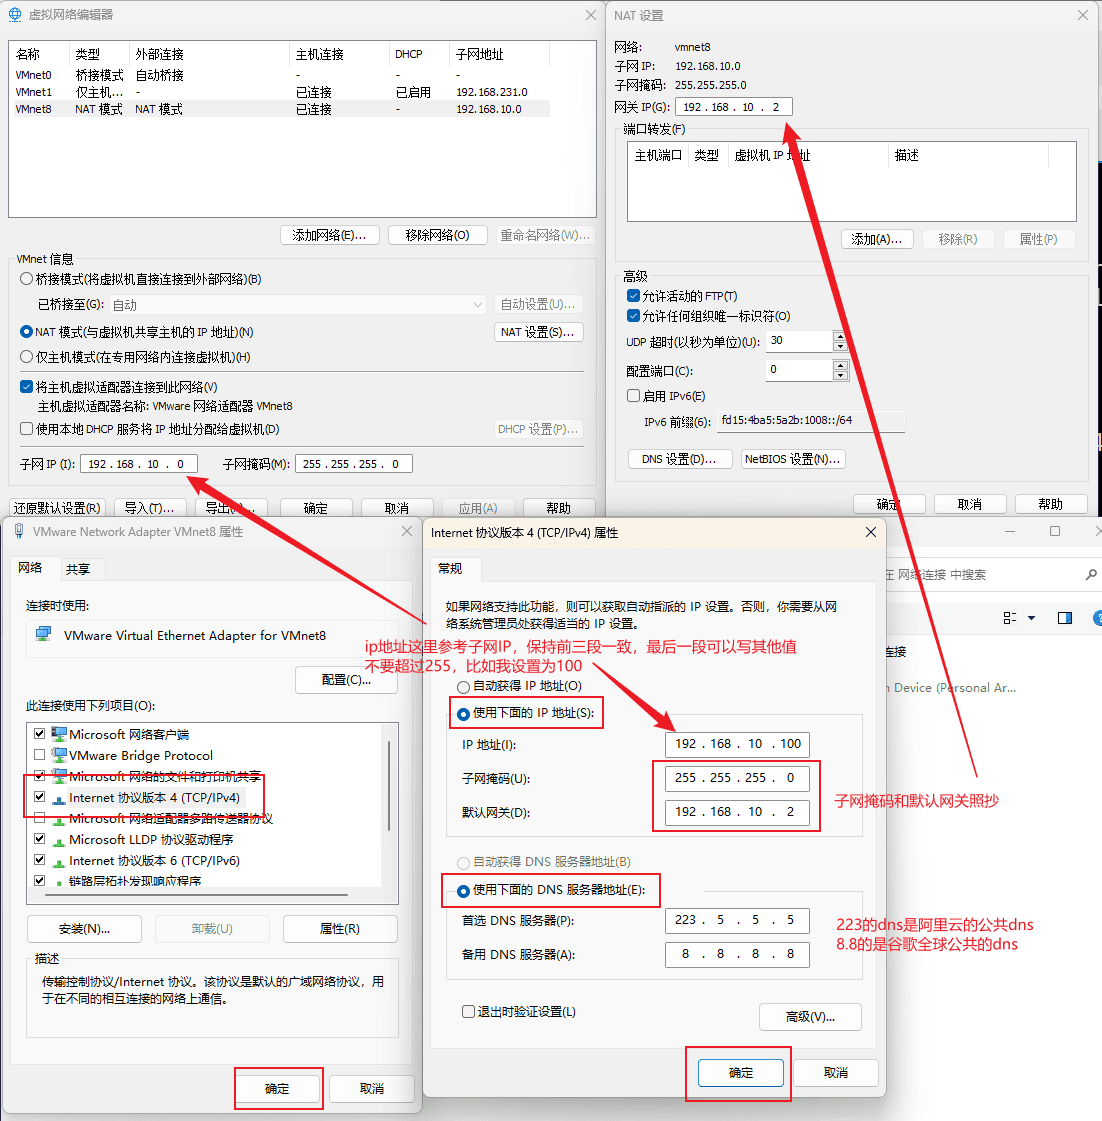
Task: Open 高级 button in IPv4 properties
Action: (x=810, y=1017)
